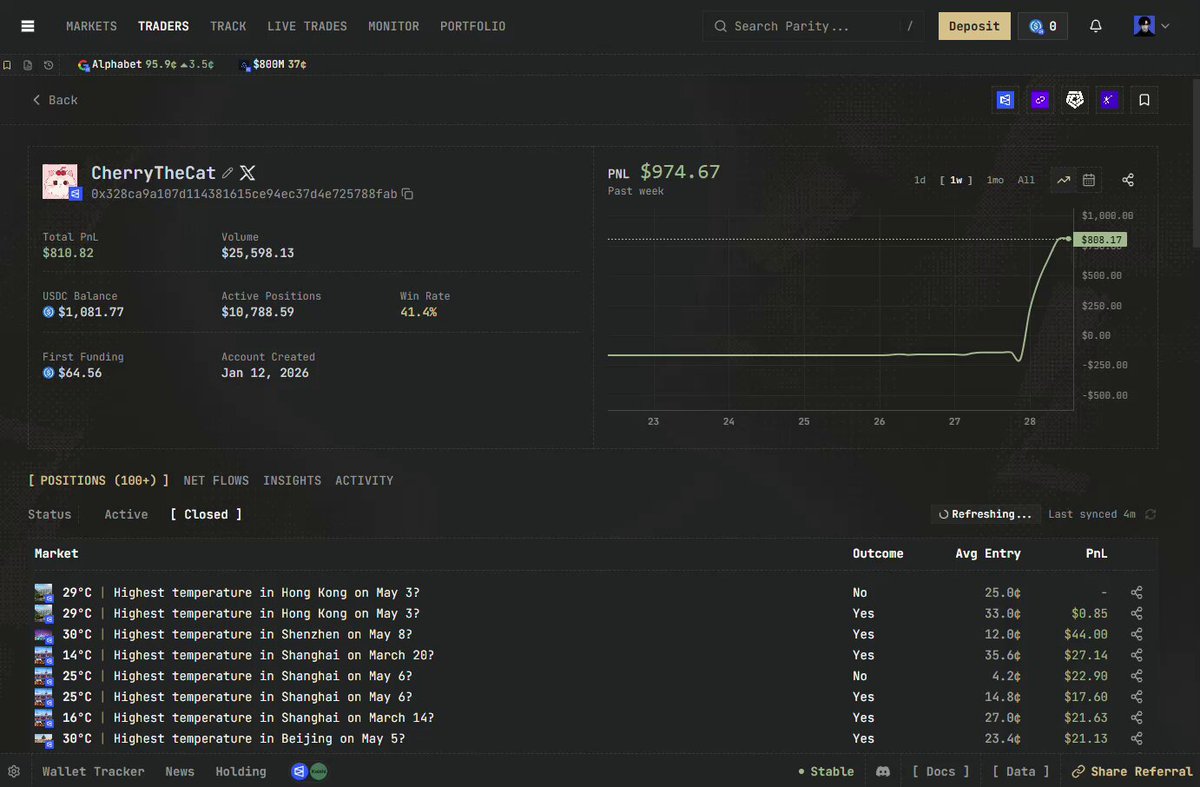Open Wallet Tracker in bottom bar
The image size is (1200, 787).
(93, 771)
